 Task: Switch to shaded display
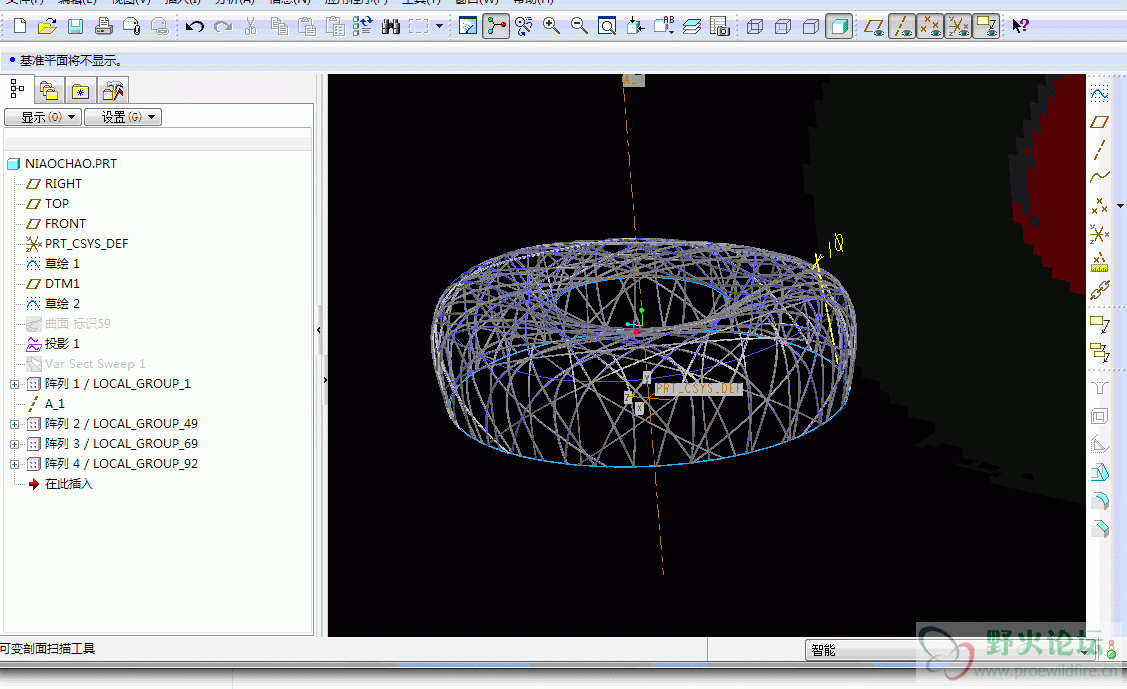(x=839, y=27)
